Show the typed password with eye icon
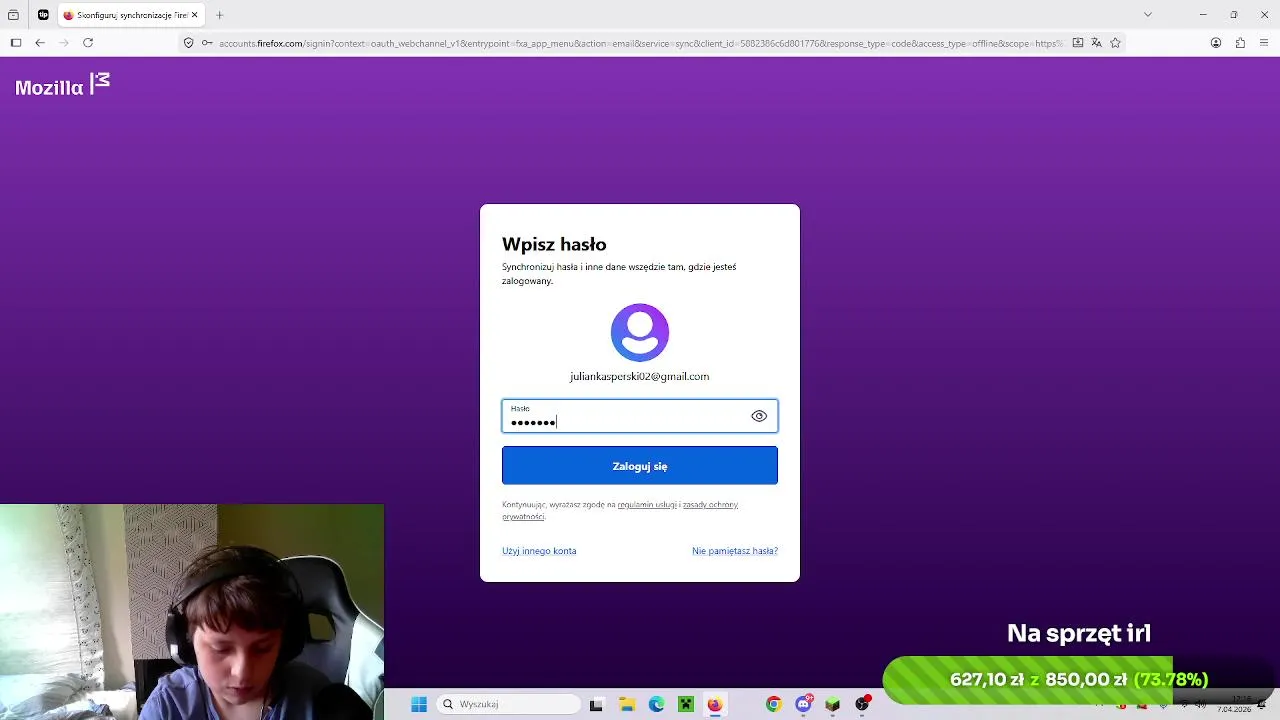Screen dimensions: 1280x720 [x=759, y=416]
